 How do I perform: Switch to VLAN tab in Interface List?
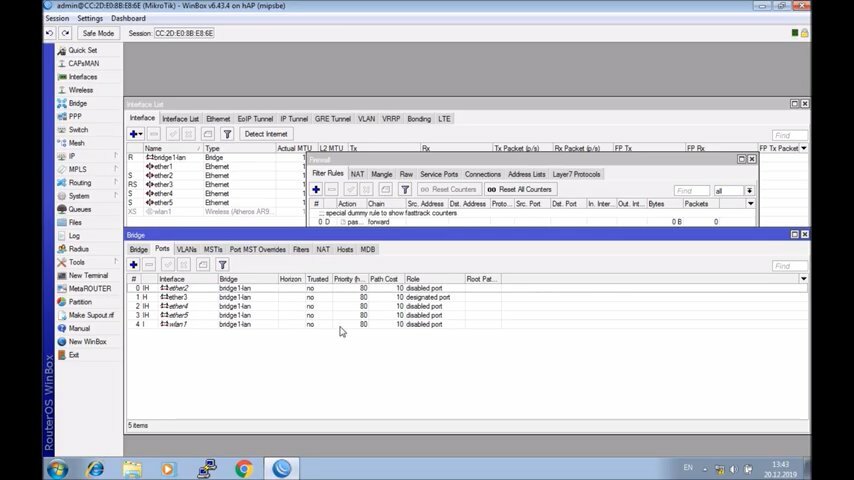coord(366,119)
